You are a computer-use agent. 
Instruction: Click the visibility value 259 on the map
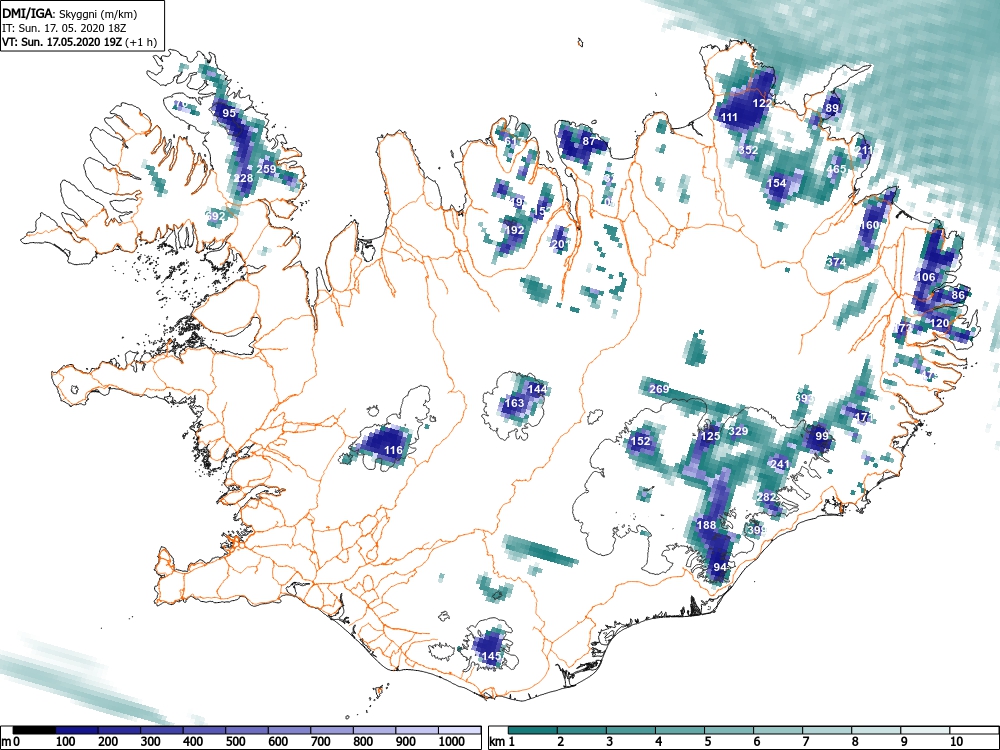(x=267, y=169)
